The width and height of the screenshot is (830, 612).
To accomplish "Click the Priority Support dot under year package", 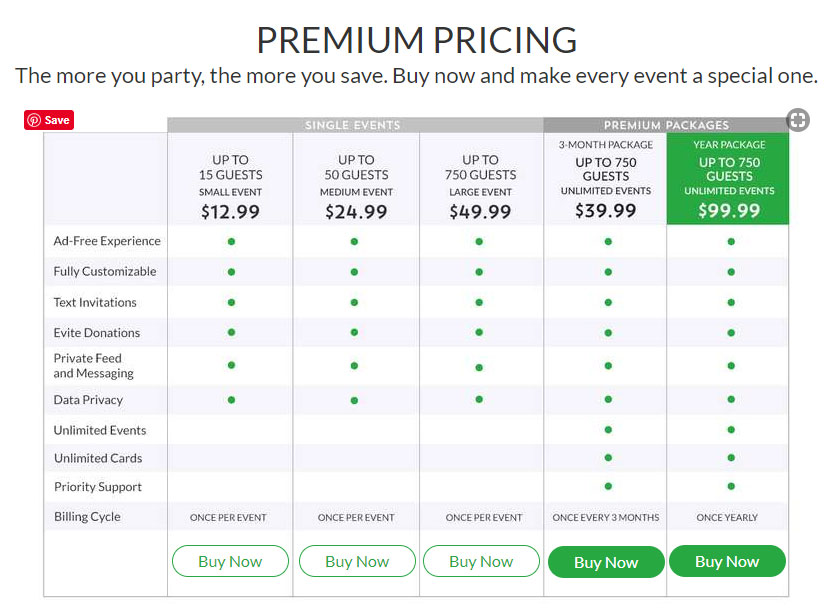I will tap(731, 486).
